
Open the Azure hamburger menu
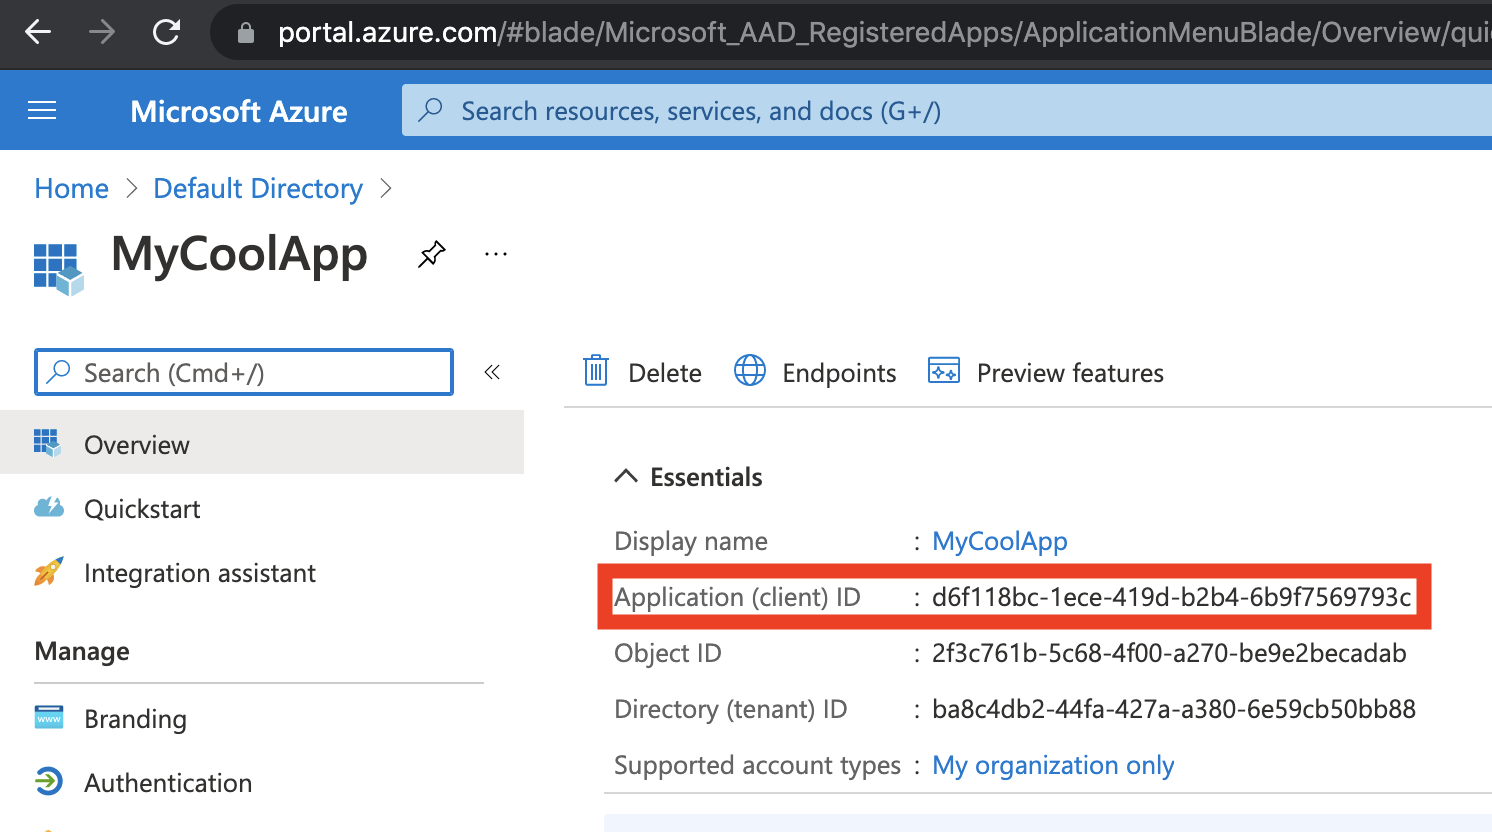pos(41,110)
